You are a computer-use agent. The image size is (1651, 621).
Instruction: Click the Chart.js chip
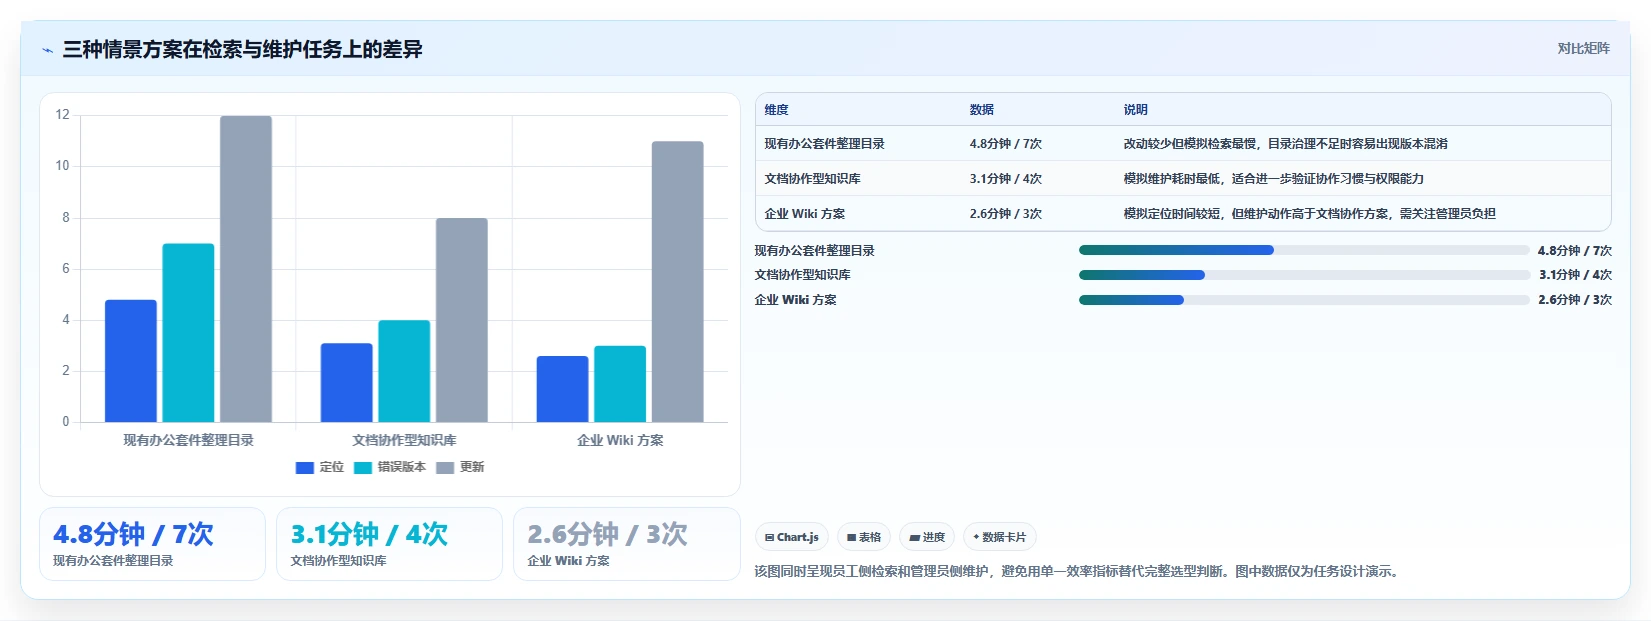(792, 537)
